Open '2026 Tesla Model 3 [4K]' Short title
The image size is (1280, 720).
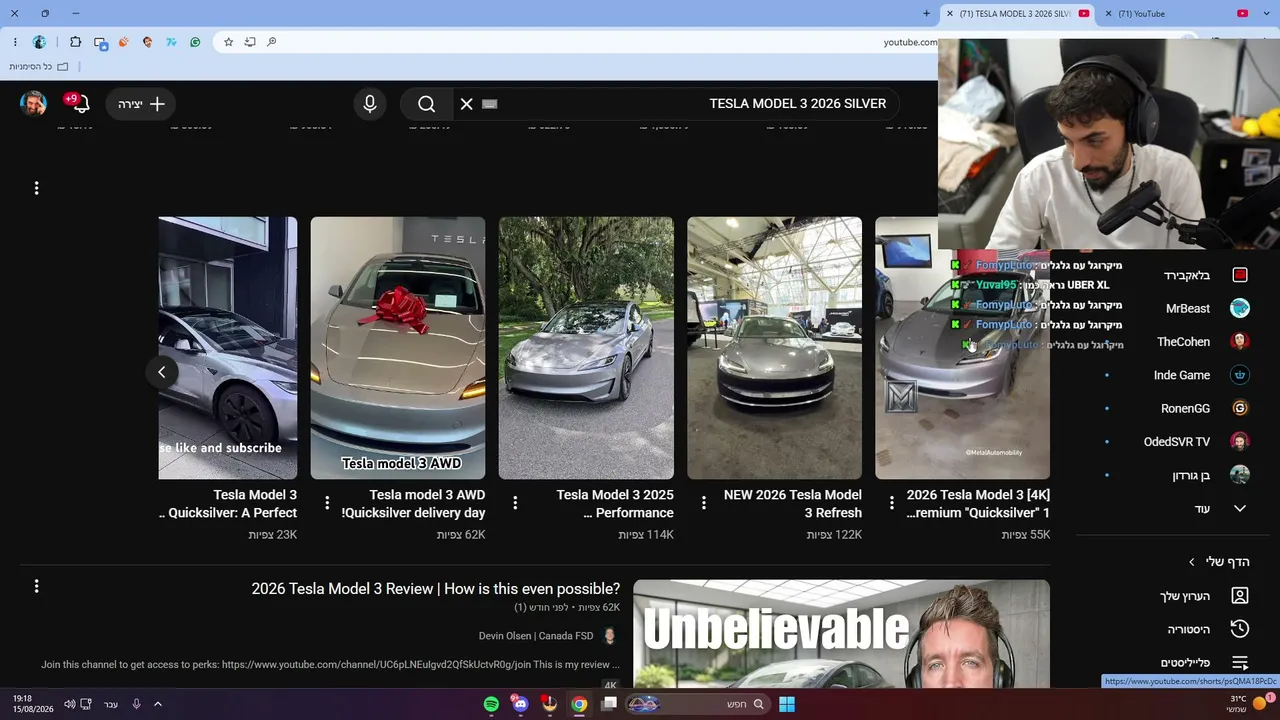977,504
